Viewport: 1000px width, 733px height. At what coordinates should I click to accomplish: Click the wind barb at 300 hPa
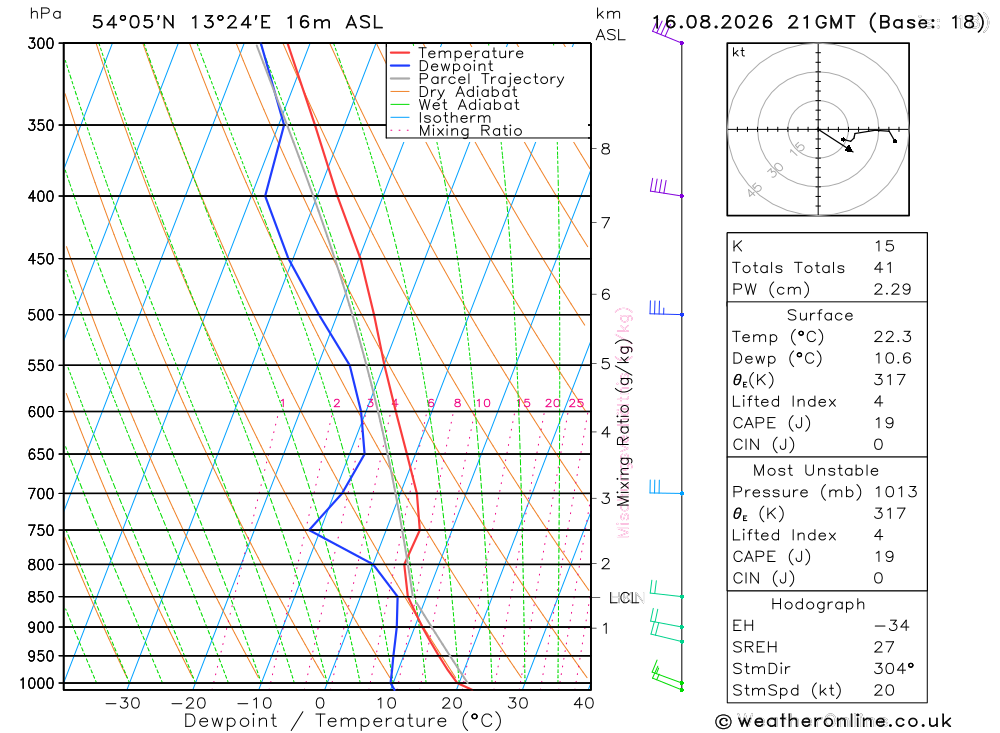[x=668, y=34]
